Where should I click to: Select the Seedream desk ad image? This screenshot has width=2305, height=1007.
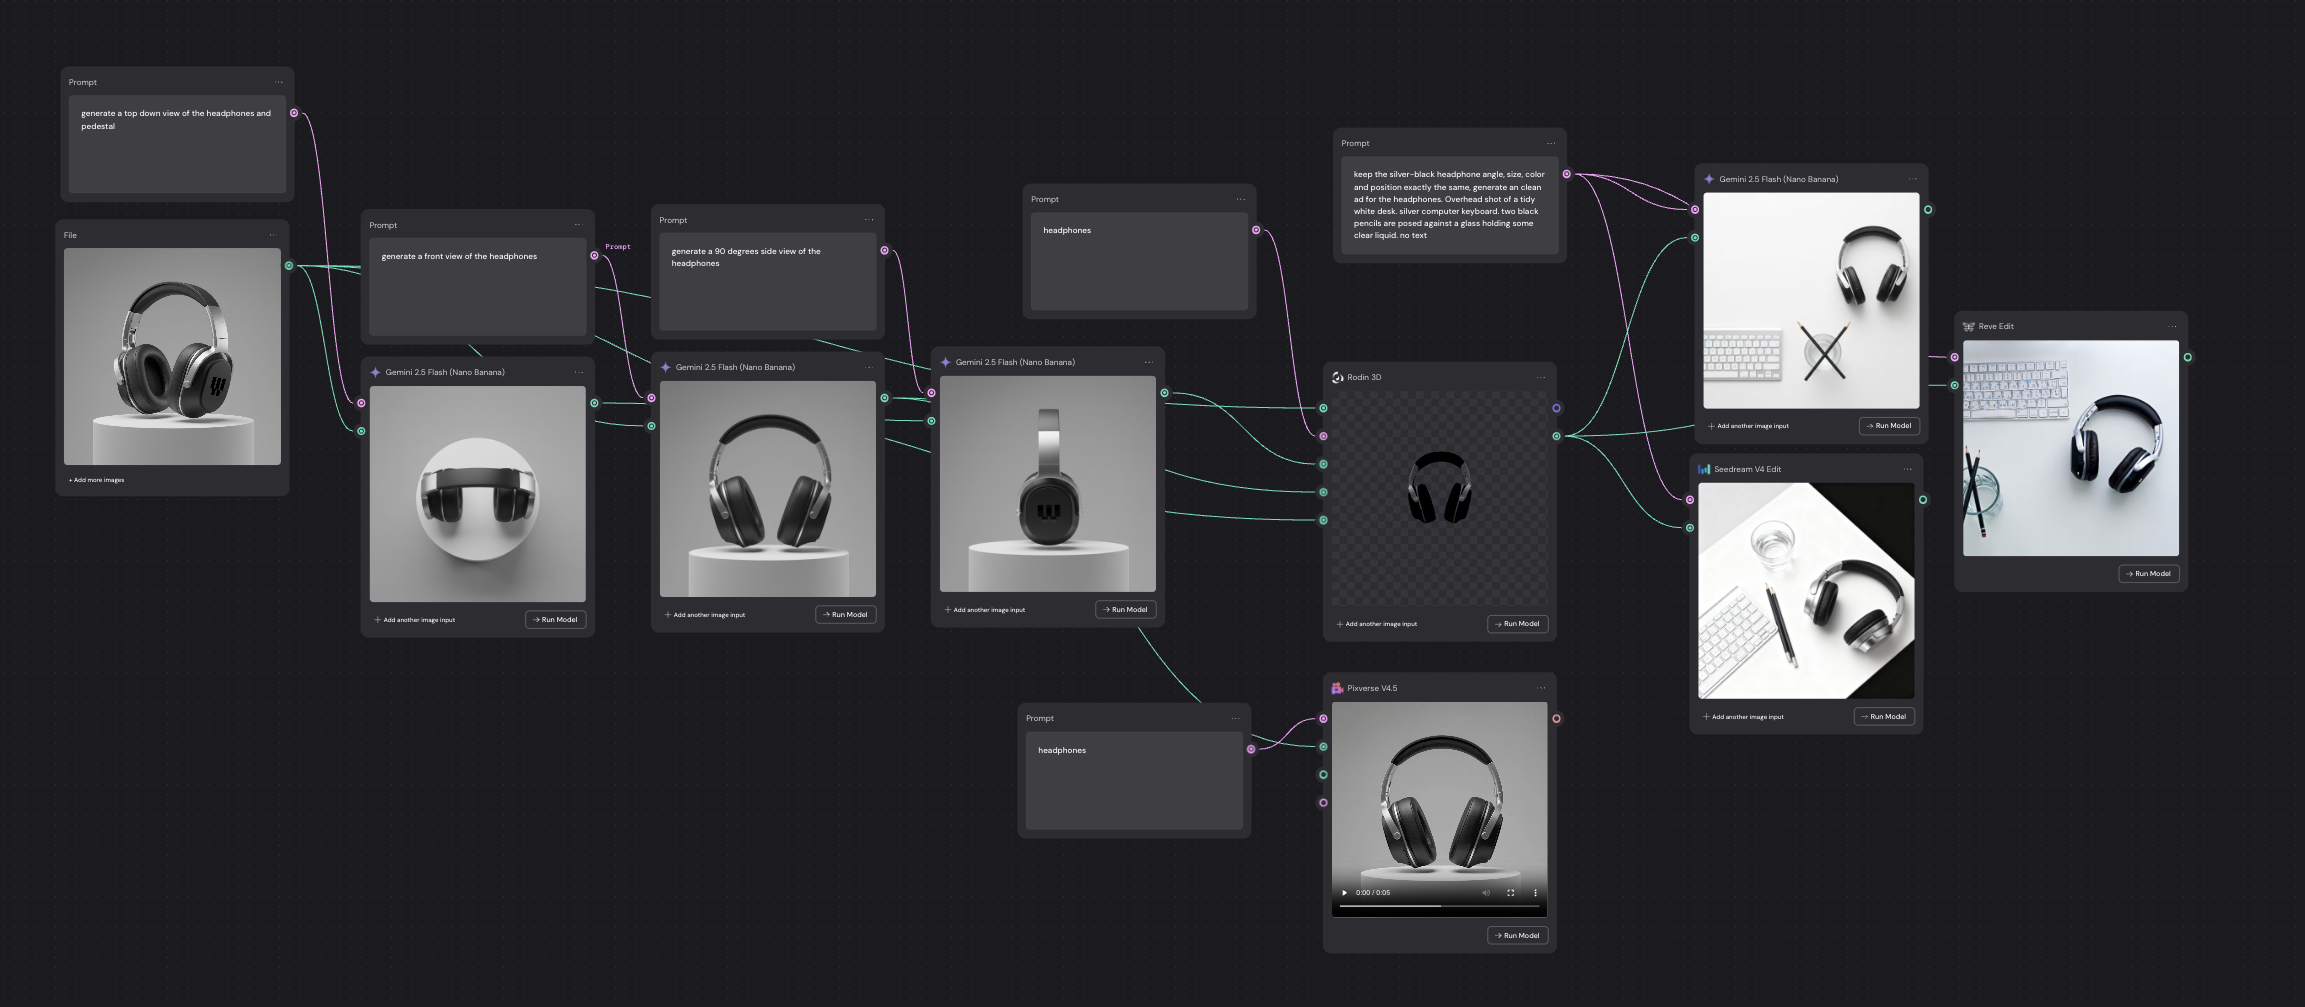click(1806, 591)
